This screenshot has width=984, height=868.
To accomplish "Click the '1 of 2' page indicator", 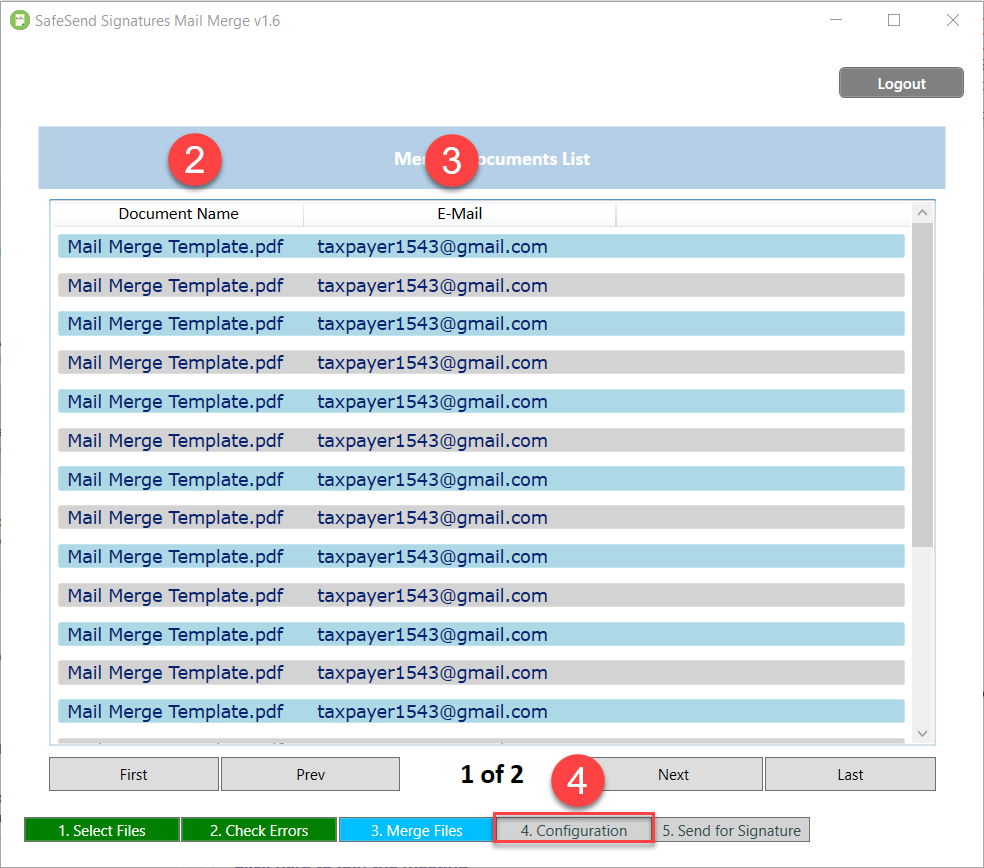I will [492, 774].
